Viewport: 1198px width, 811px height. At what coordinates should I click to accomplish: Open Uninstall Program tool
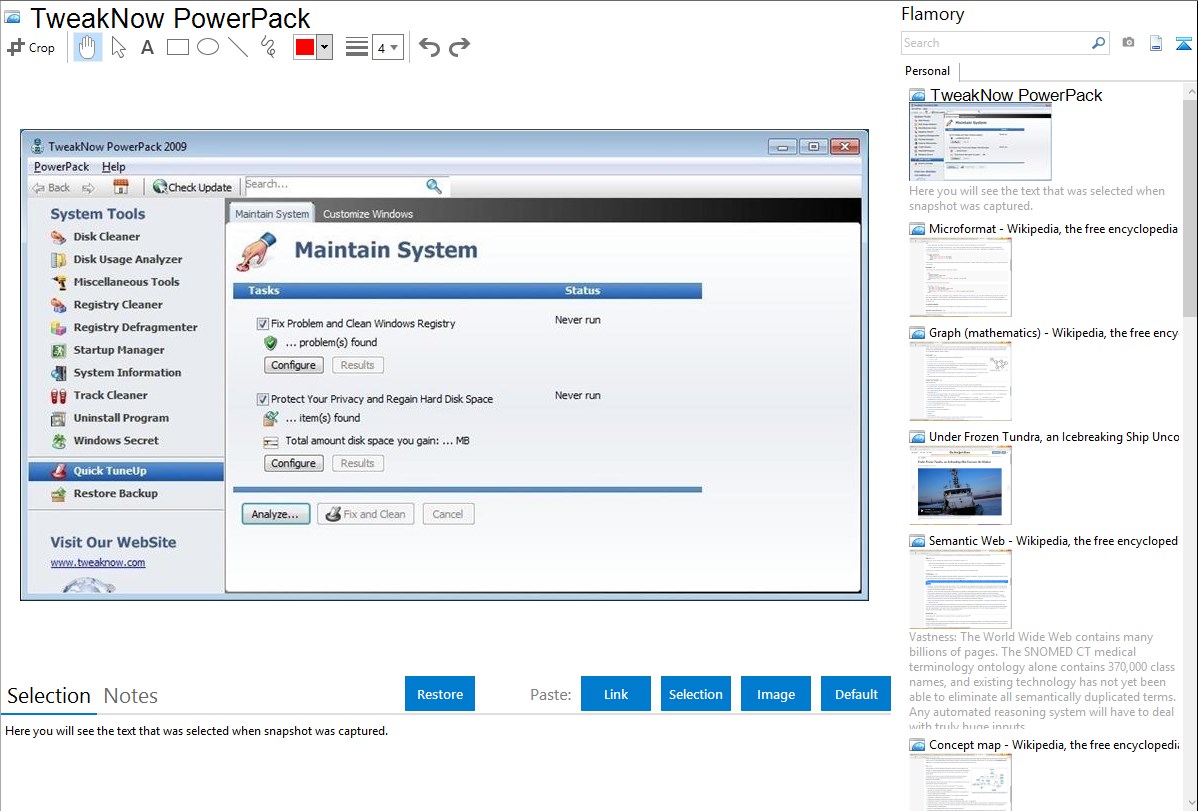(x=109, y=418)
